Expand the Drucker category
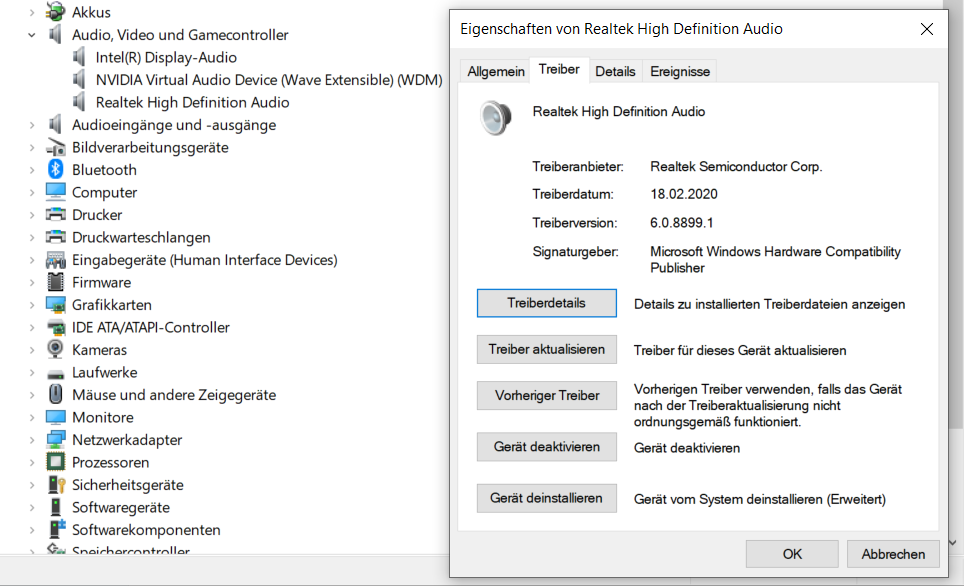 pyautogui.click(x=32, y=215)
